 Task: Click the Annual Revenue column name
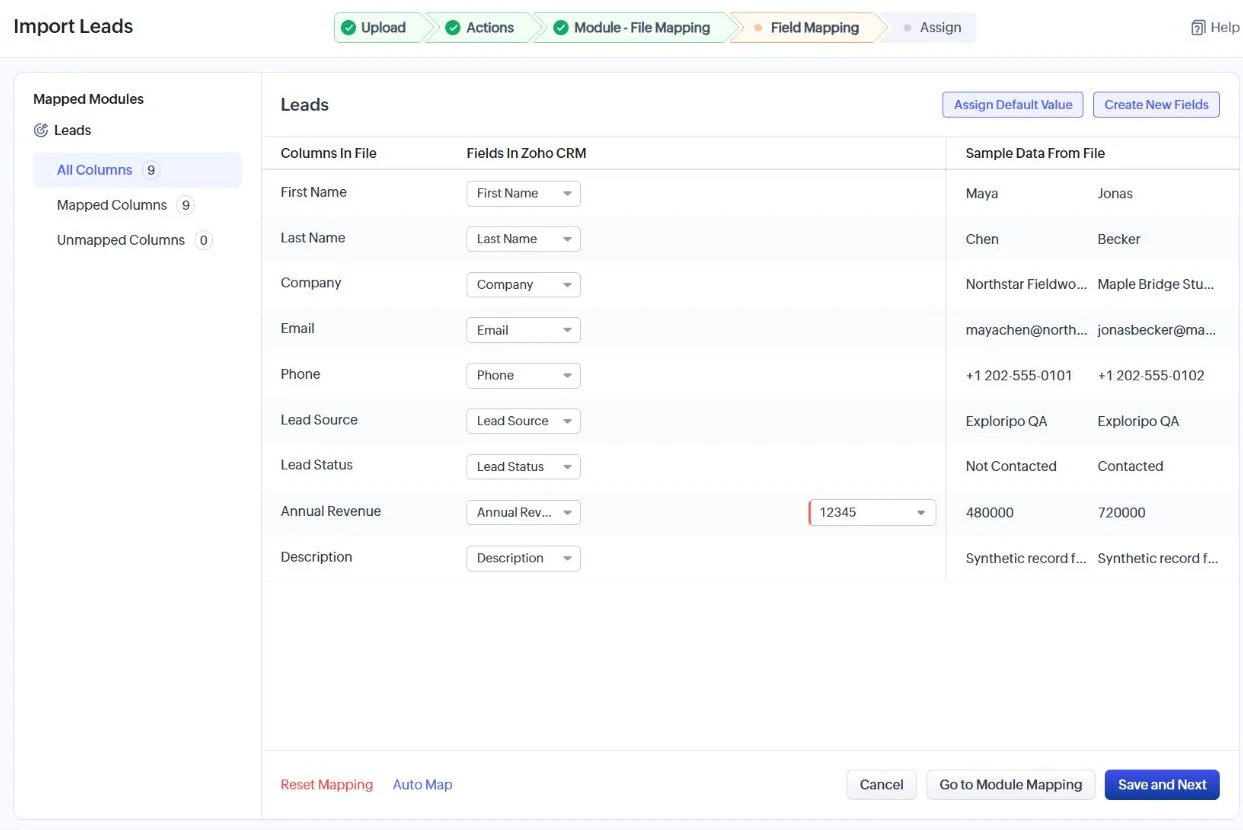(x=331, y=511)
